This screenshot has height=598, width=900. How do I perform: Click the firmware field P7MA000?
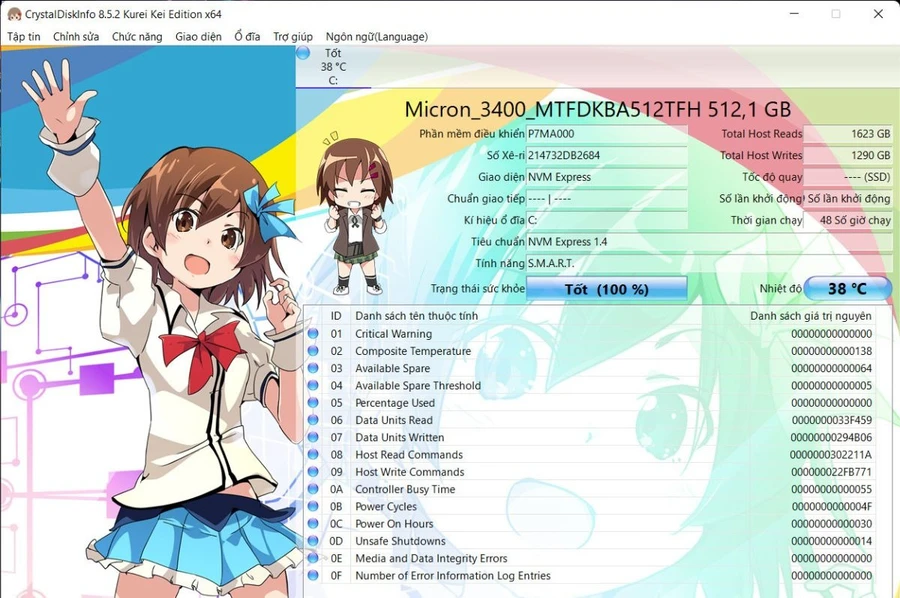(x=607, y=134)
